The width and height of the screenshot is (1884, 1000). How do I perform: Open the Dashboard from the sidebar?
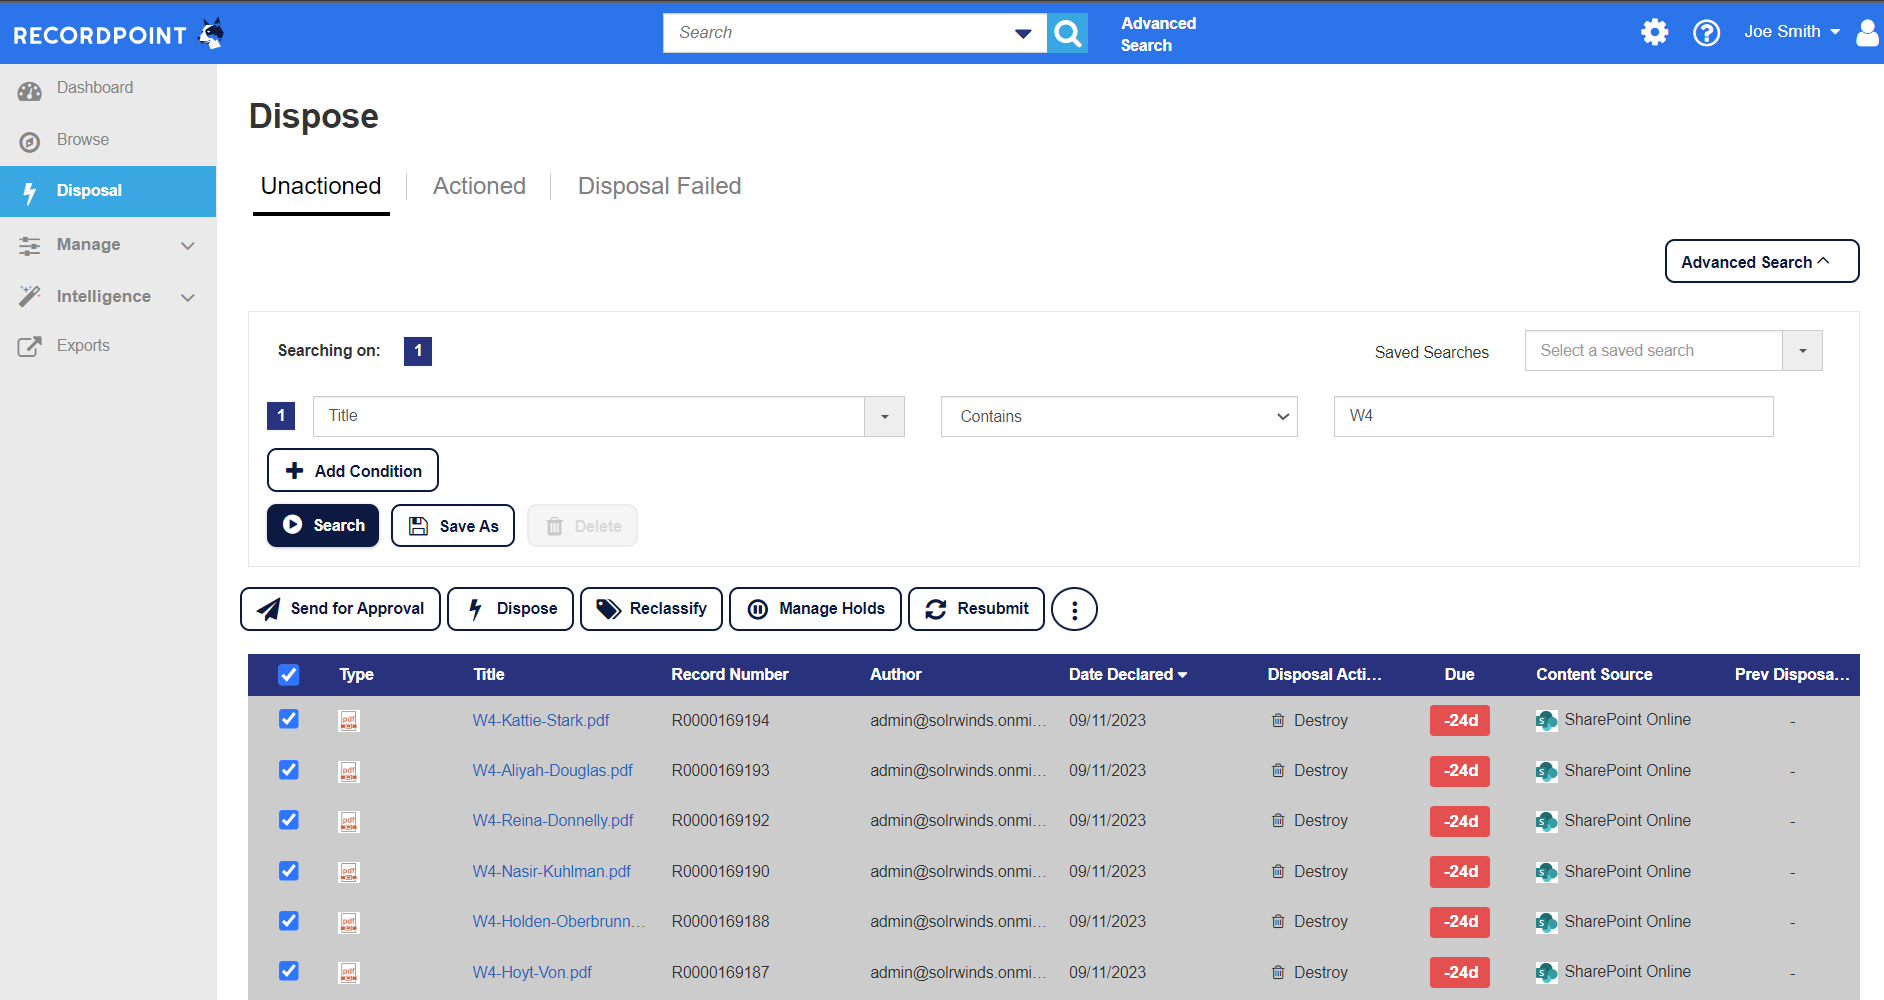95,88
